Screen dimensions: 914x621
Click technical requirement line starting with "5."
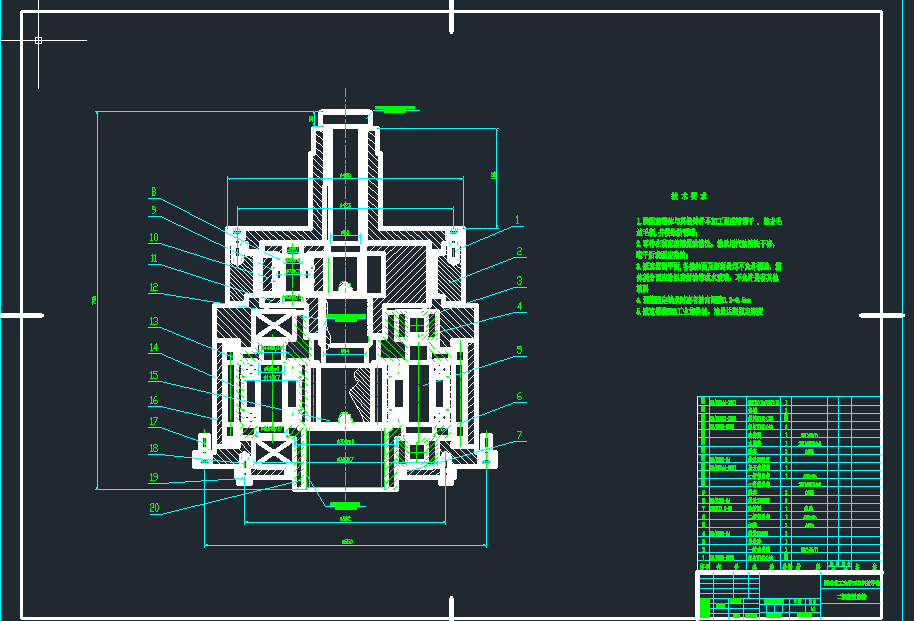point(699,312)
